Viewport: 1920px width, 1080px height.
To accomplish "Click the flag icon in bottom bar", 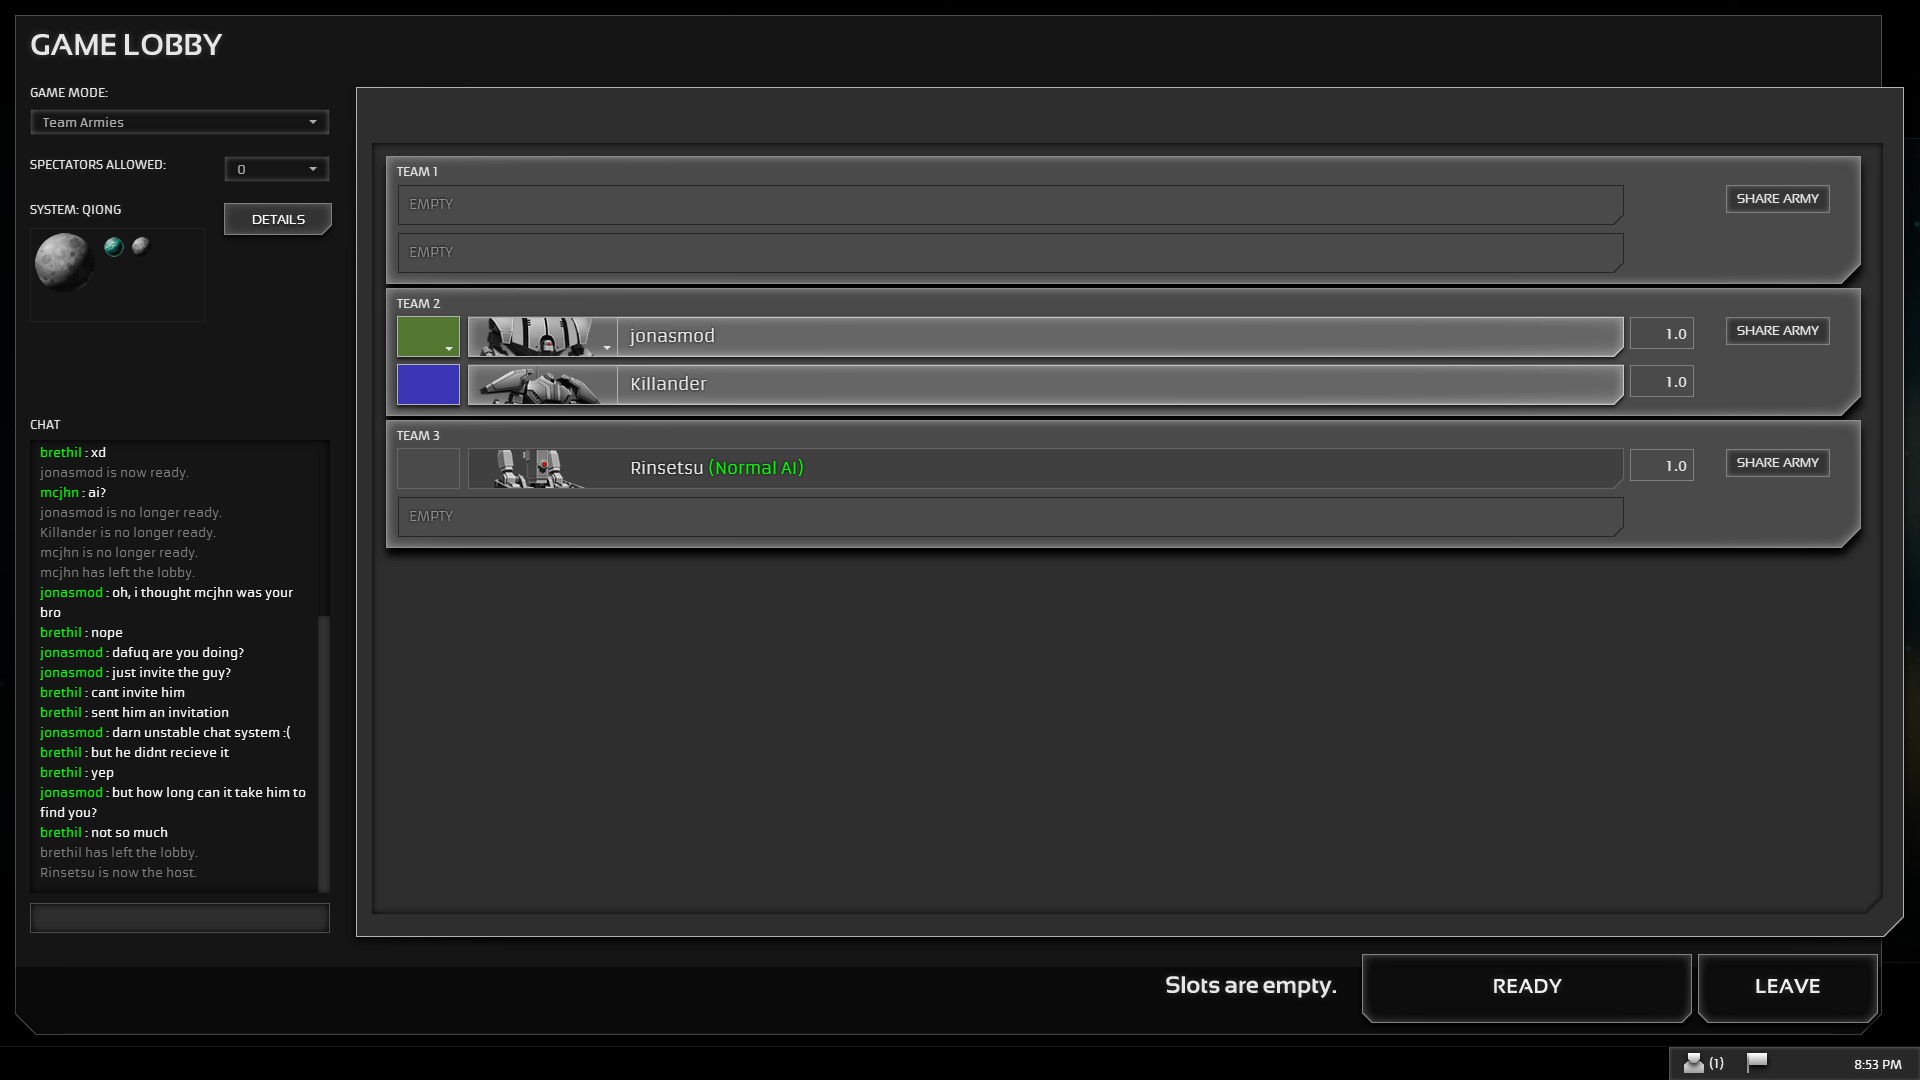I will [1757, 1062].
